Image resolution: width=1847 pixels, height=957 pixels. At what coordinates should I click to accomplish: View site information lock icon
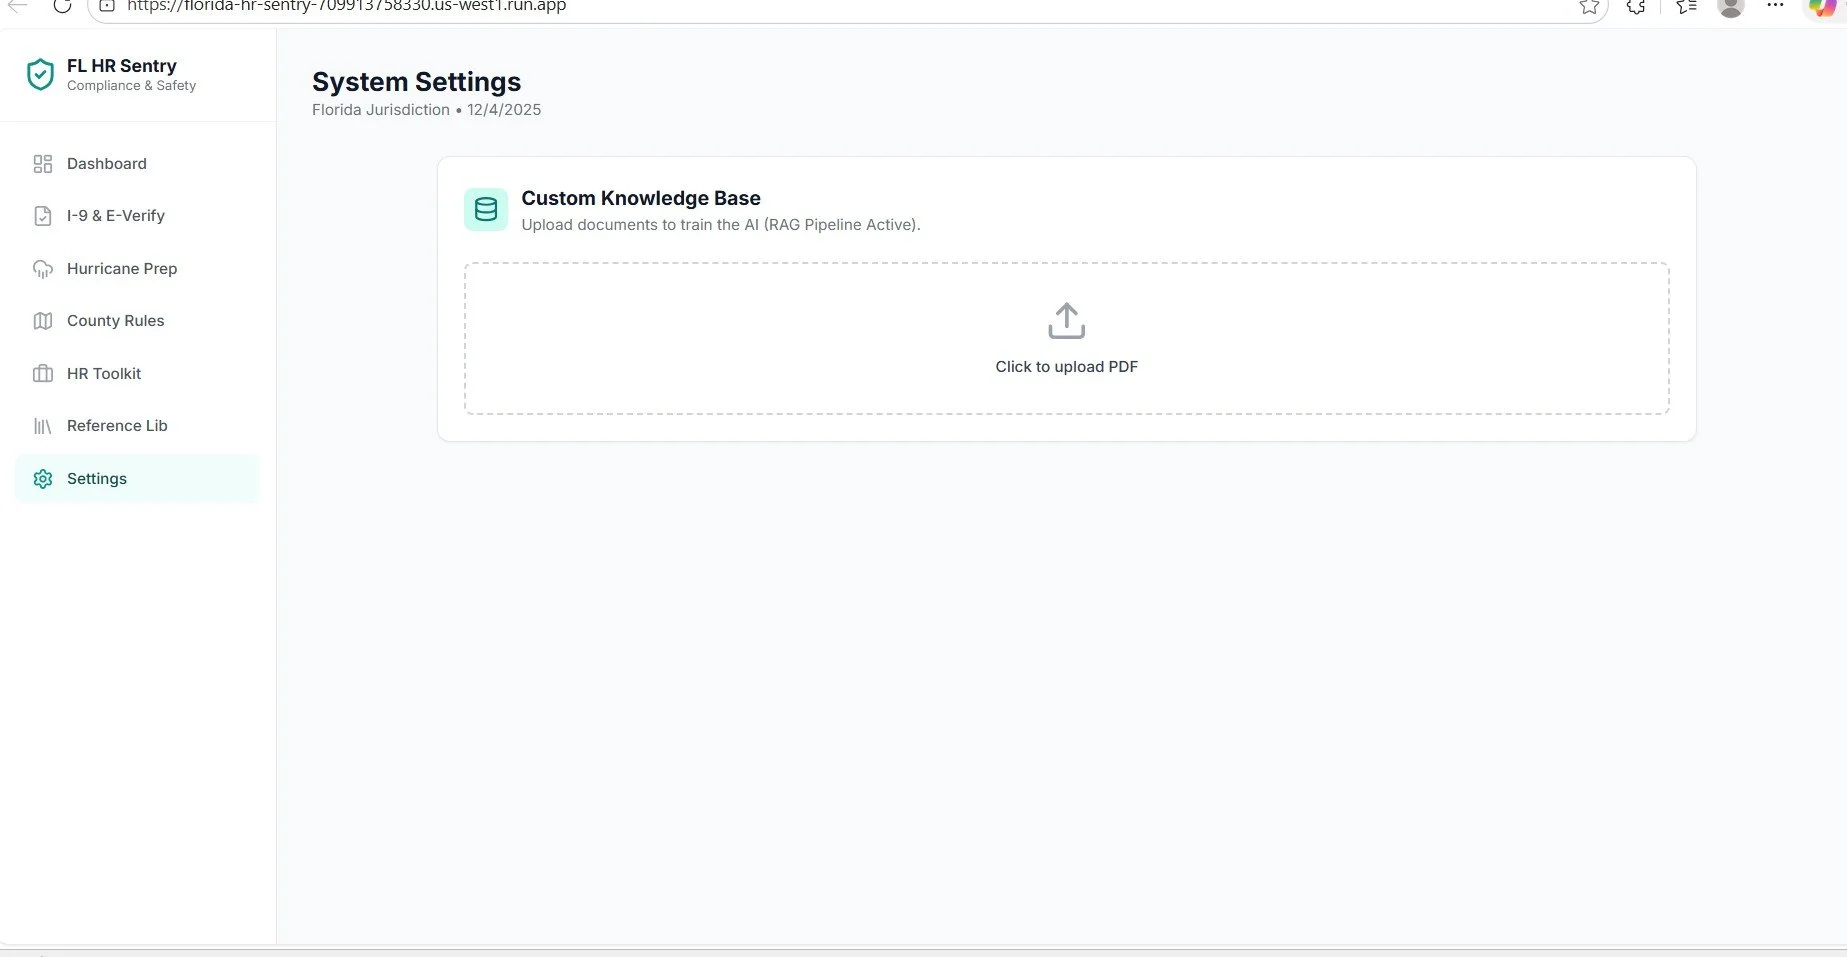point(107,6)
